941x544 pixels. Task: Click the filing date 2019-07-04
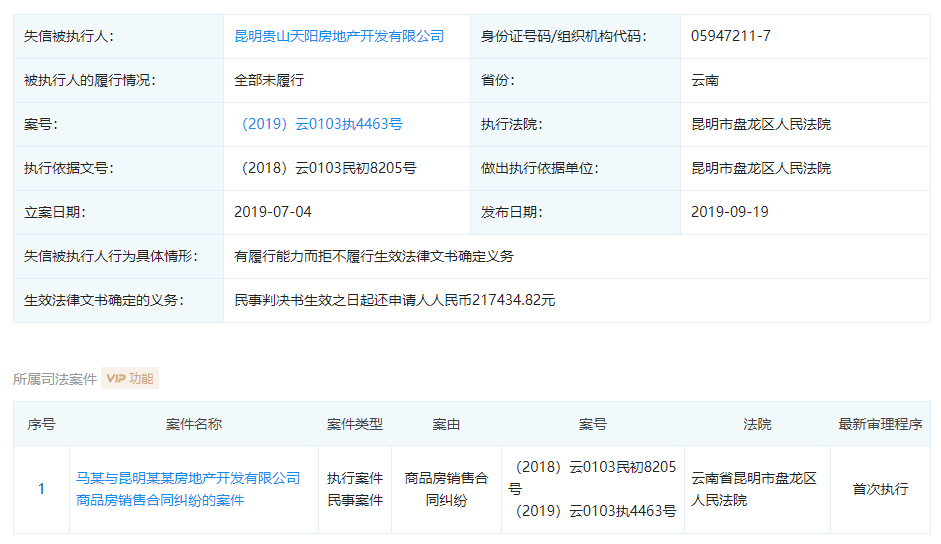[273, 212]
